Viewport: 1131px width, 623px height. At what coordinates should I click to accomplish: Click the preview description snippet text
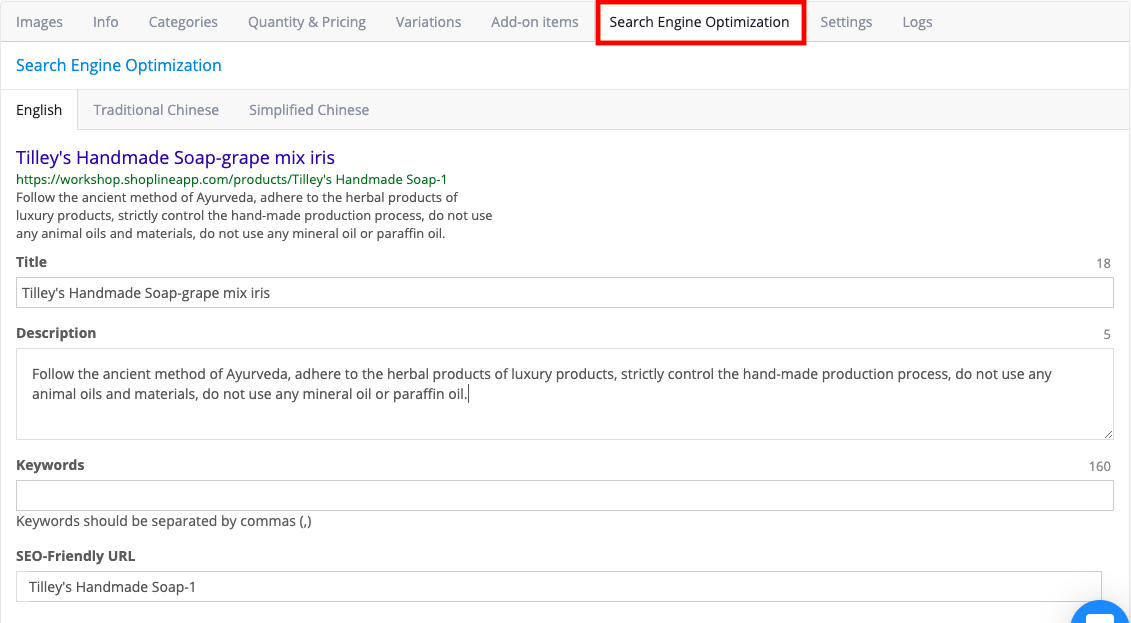click(254, 216)
